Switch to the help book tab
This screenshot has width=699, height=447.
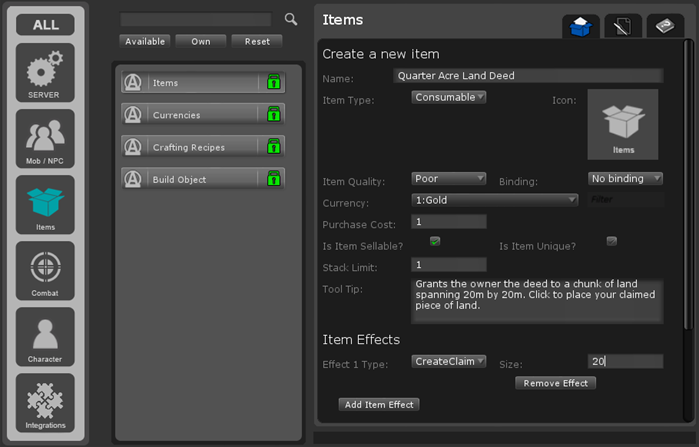[664, 27]
